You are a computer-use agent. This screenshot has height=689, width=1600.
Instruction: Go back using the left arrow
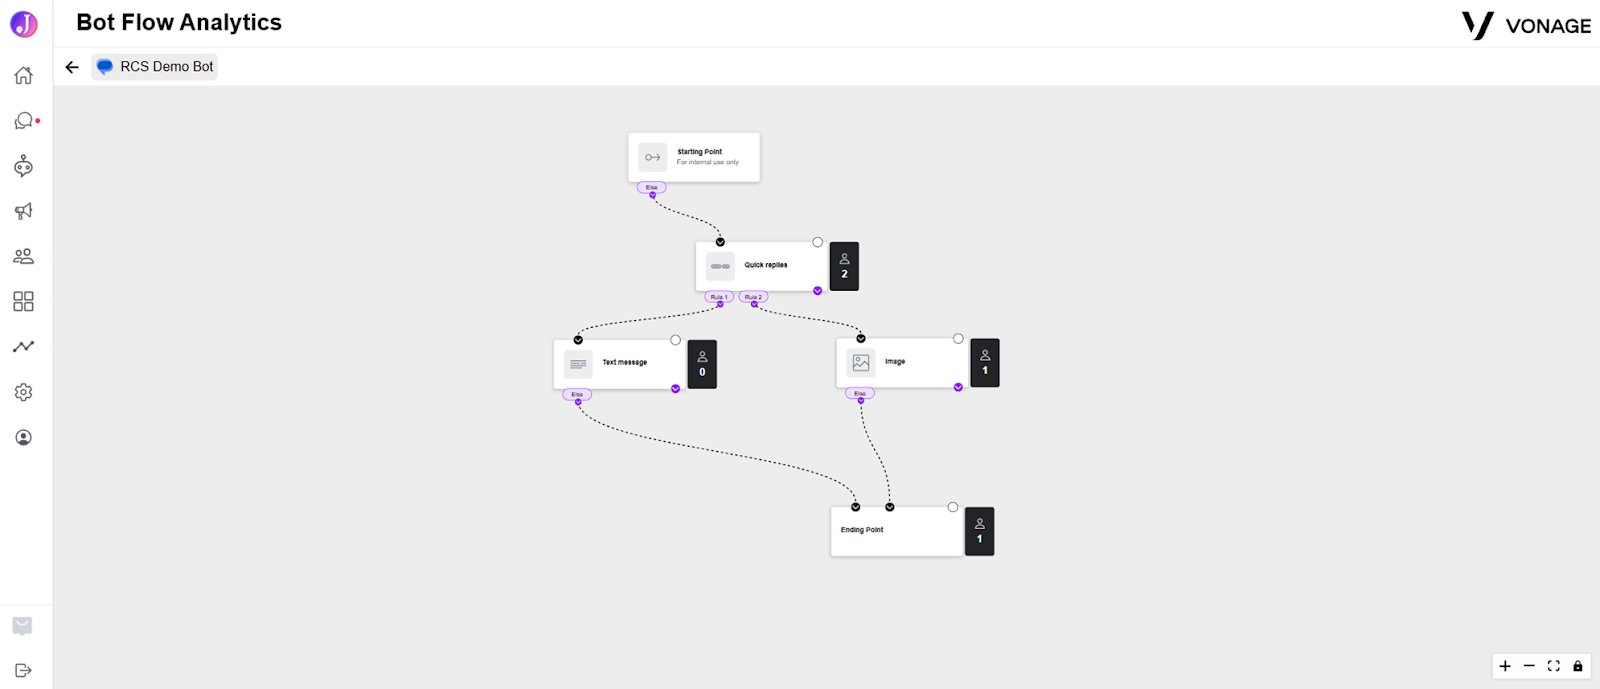click(72, 67)
